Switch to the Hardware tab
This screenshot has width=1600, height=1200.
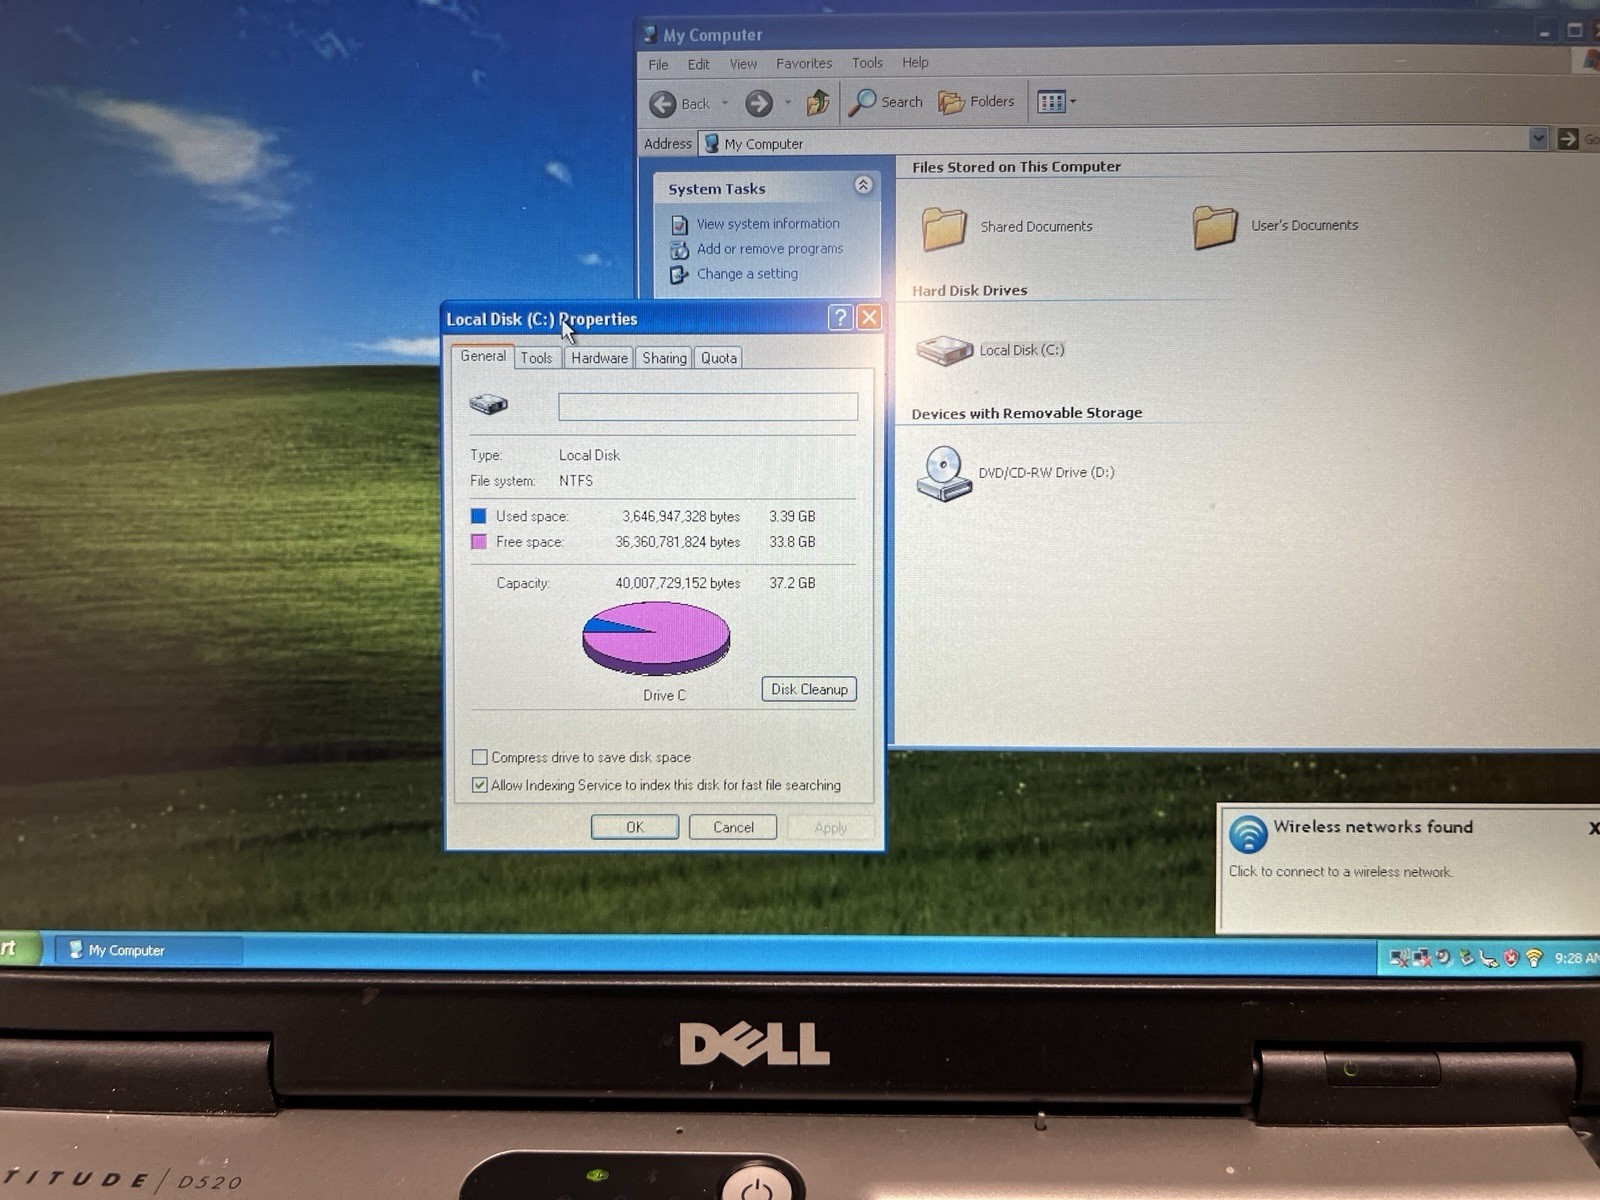click(599, 358)
